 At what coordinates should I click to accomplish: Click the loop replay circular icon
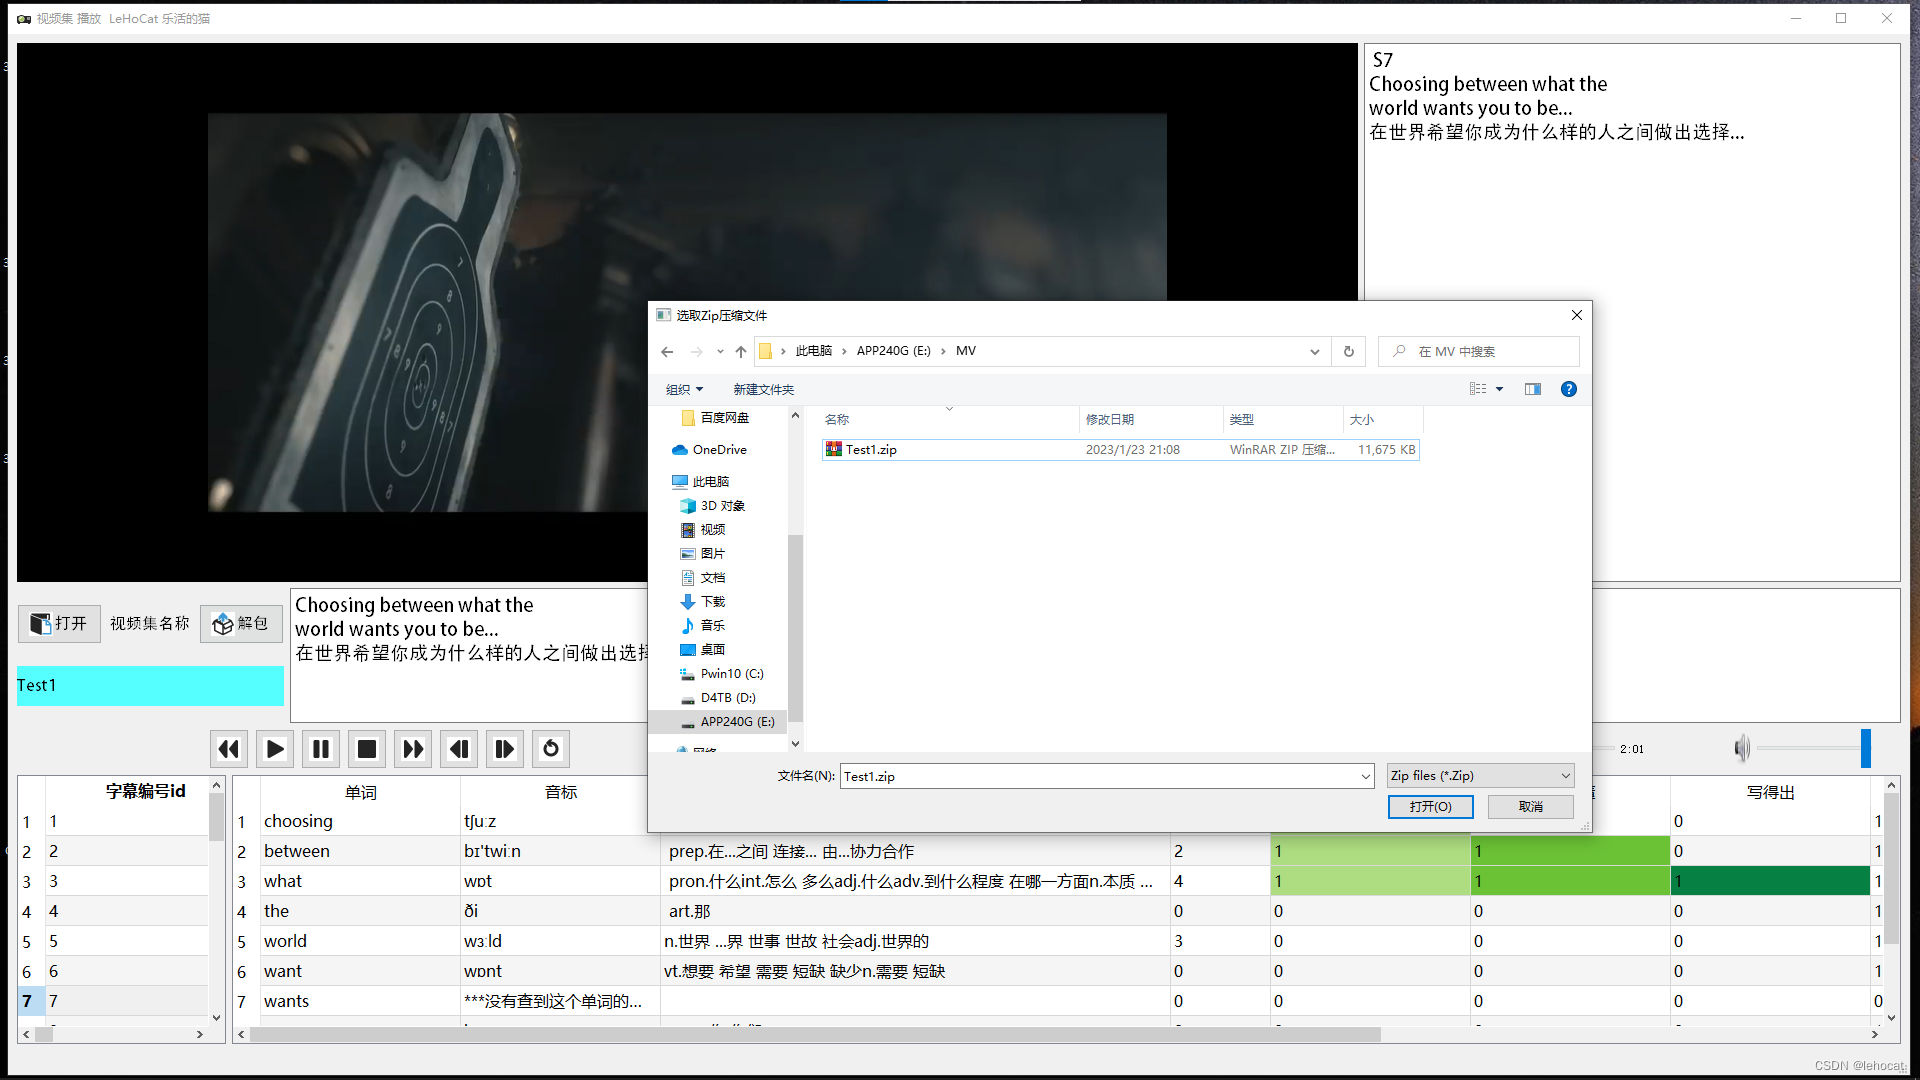tap(551, 749)
